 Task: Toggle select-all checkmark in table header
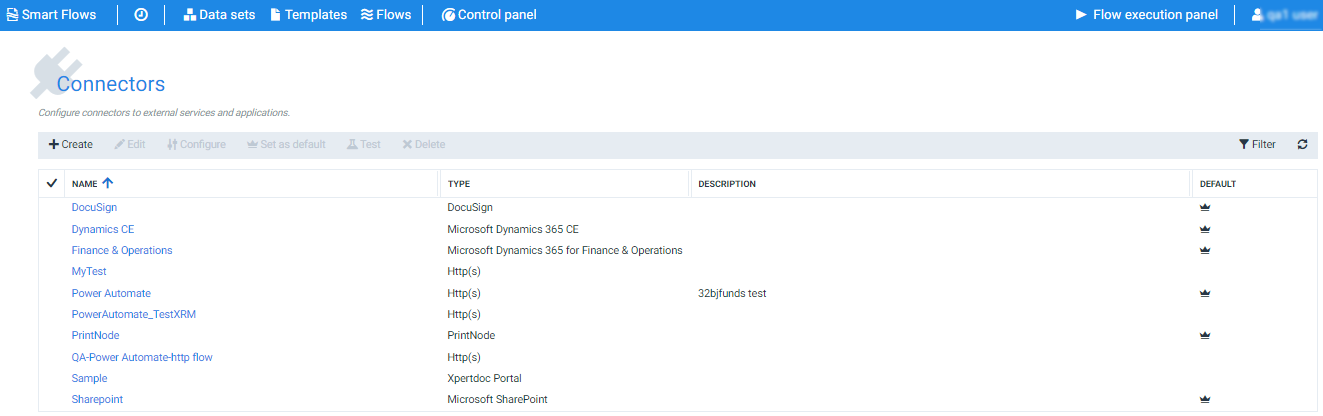[52, 184]
